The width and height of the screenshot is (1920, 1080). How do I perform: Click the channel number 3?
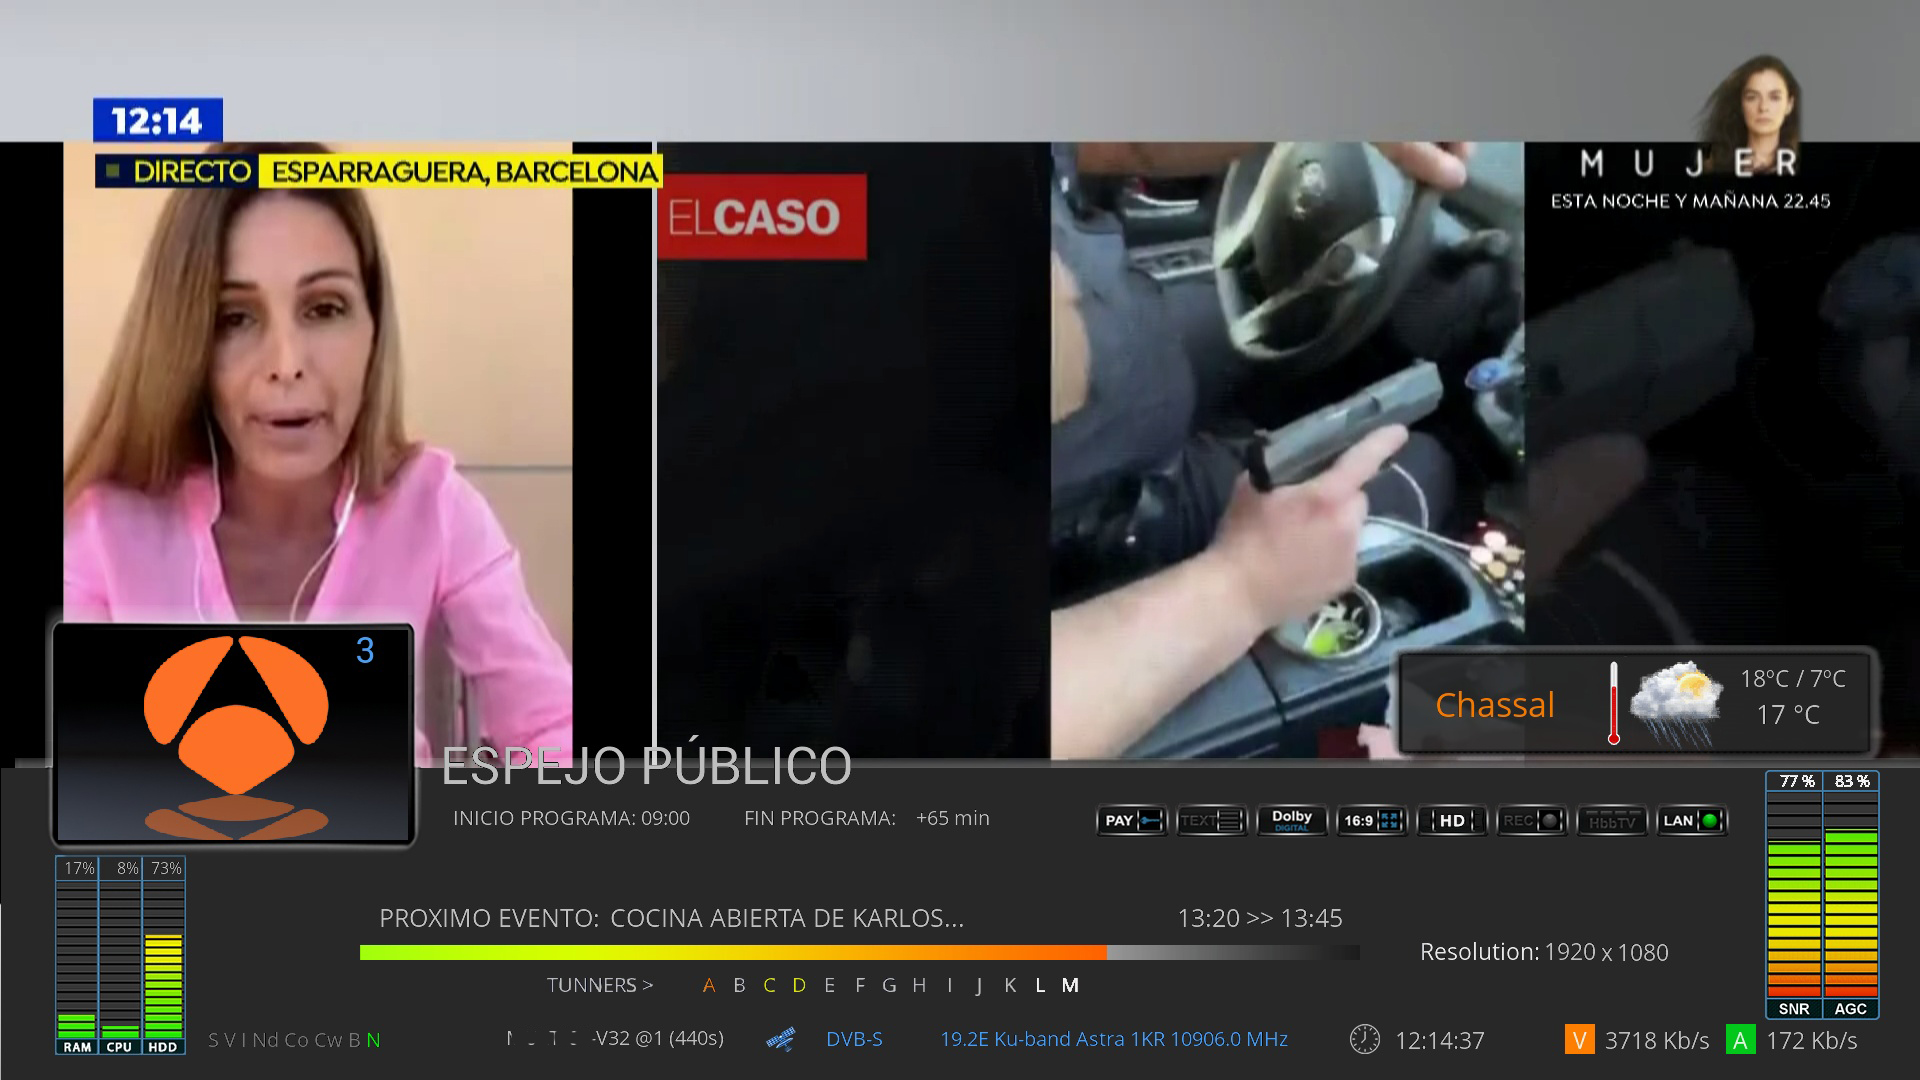(365, 651)
